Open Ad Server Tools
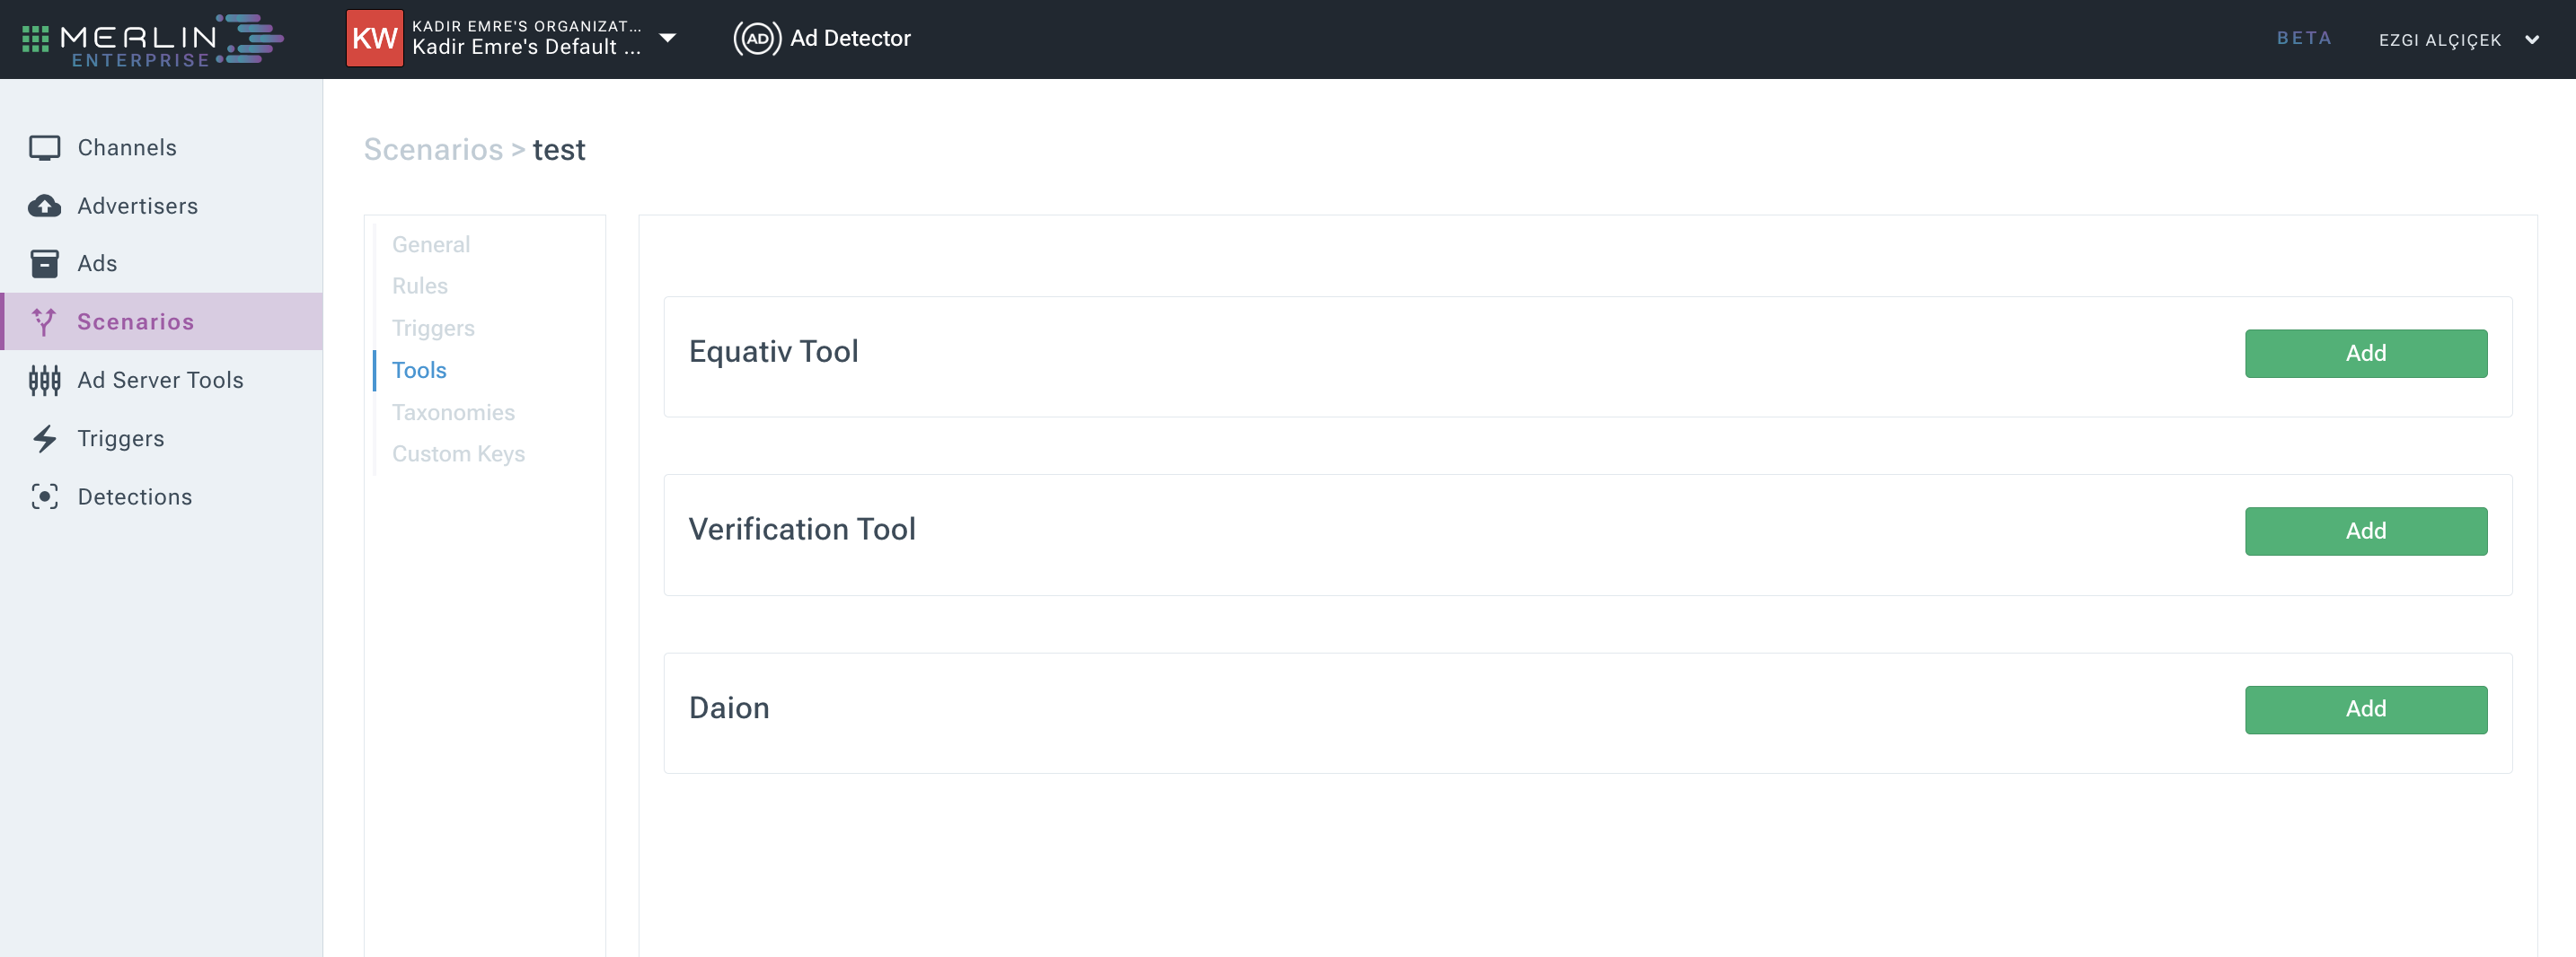This screenshot has height=957, width=2576. pyautogui.click(x=161, y=380)
